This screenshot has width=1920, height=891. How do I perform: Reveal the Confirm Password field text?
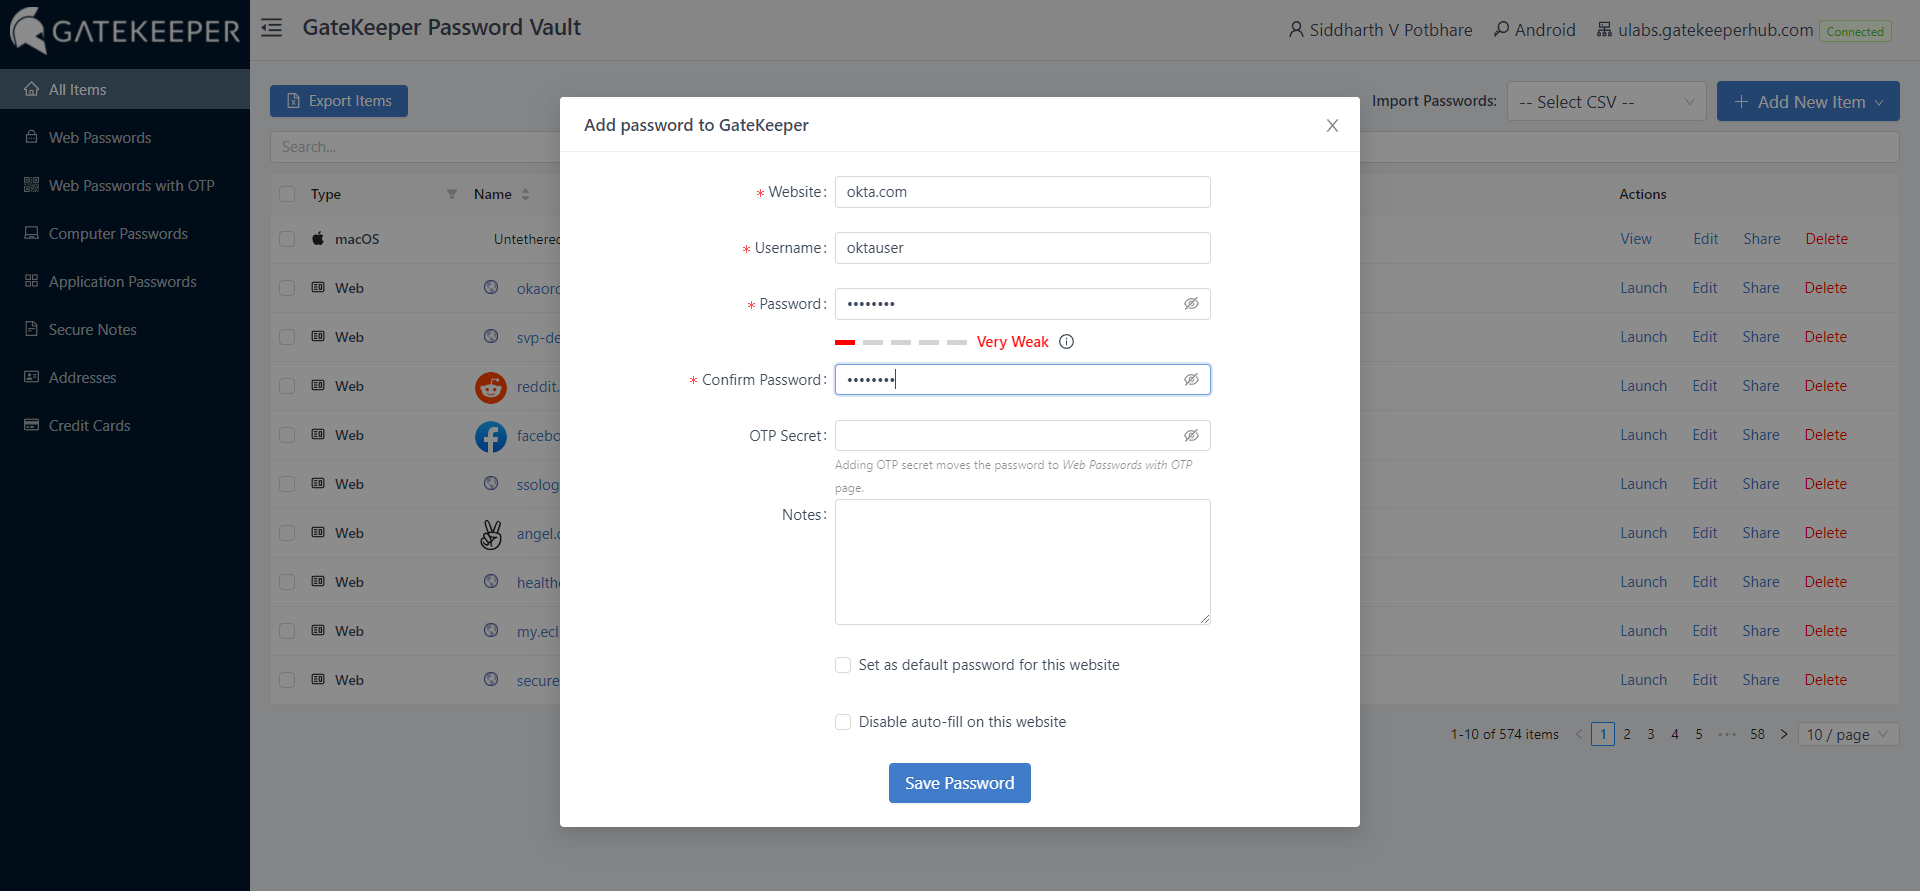click(1191, 380)
